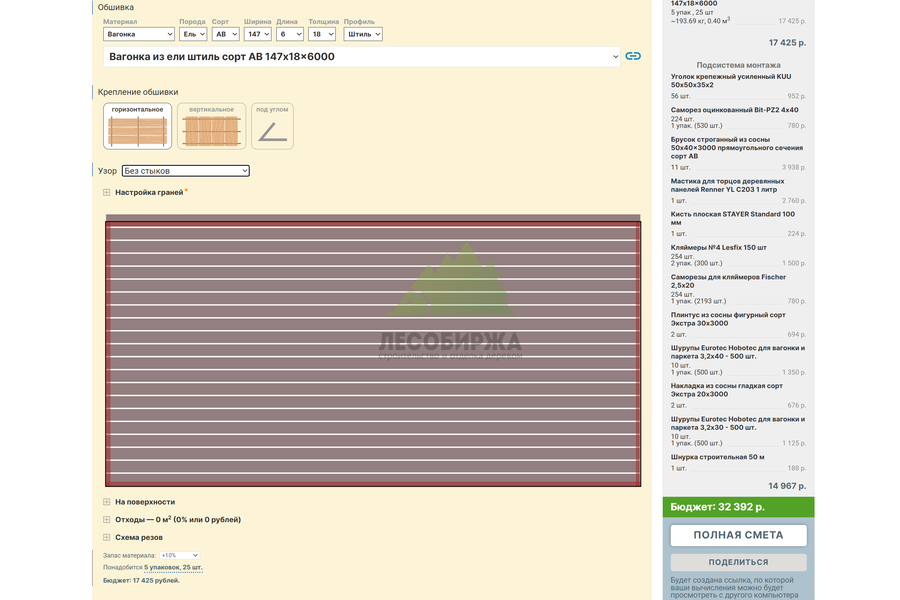Click subtotal '14 967 р.' value

[787, 486]
